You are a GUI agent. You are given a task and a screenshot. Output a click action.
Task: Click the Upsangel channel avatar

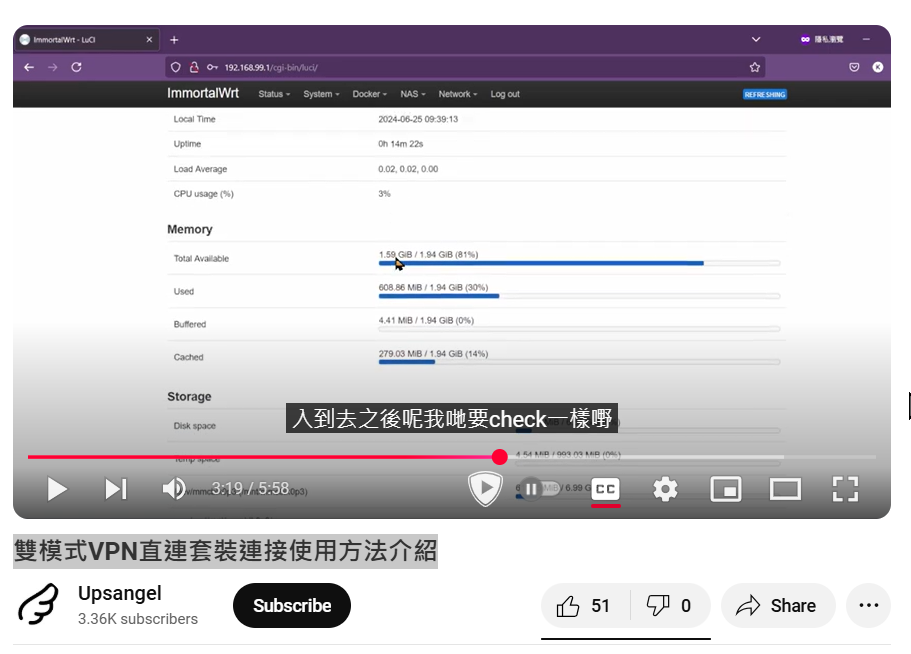pos(39,606)
